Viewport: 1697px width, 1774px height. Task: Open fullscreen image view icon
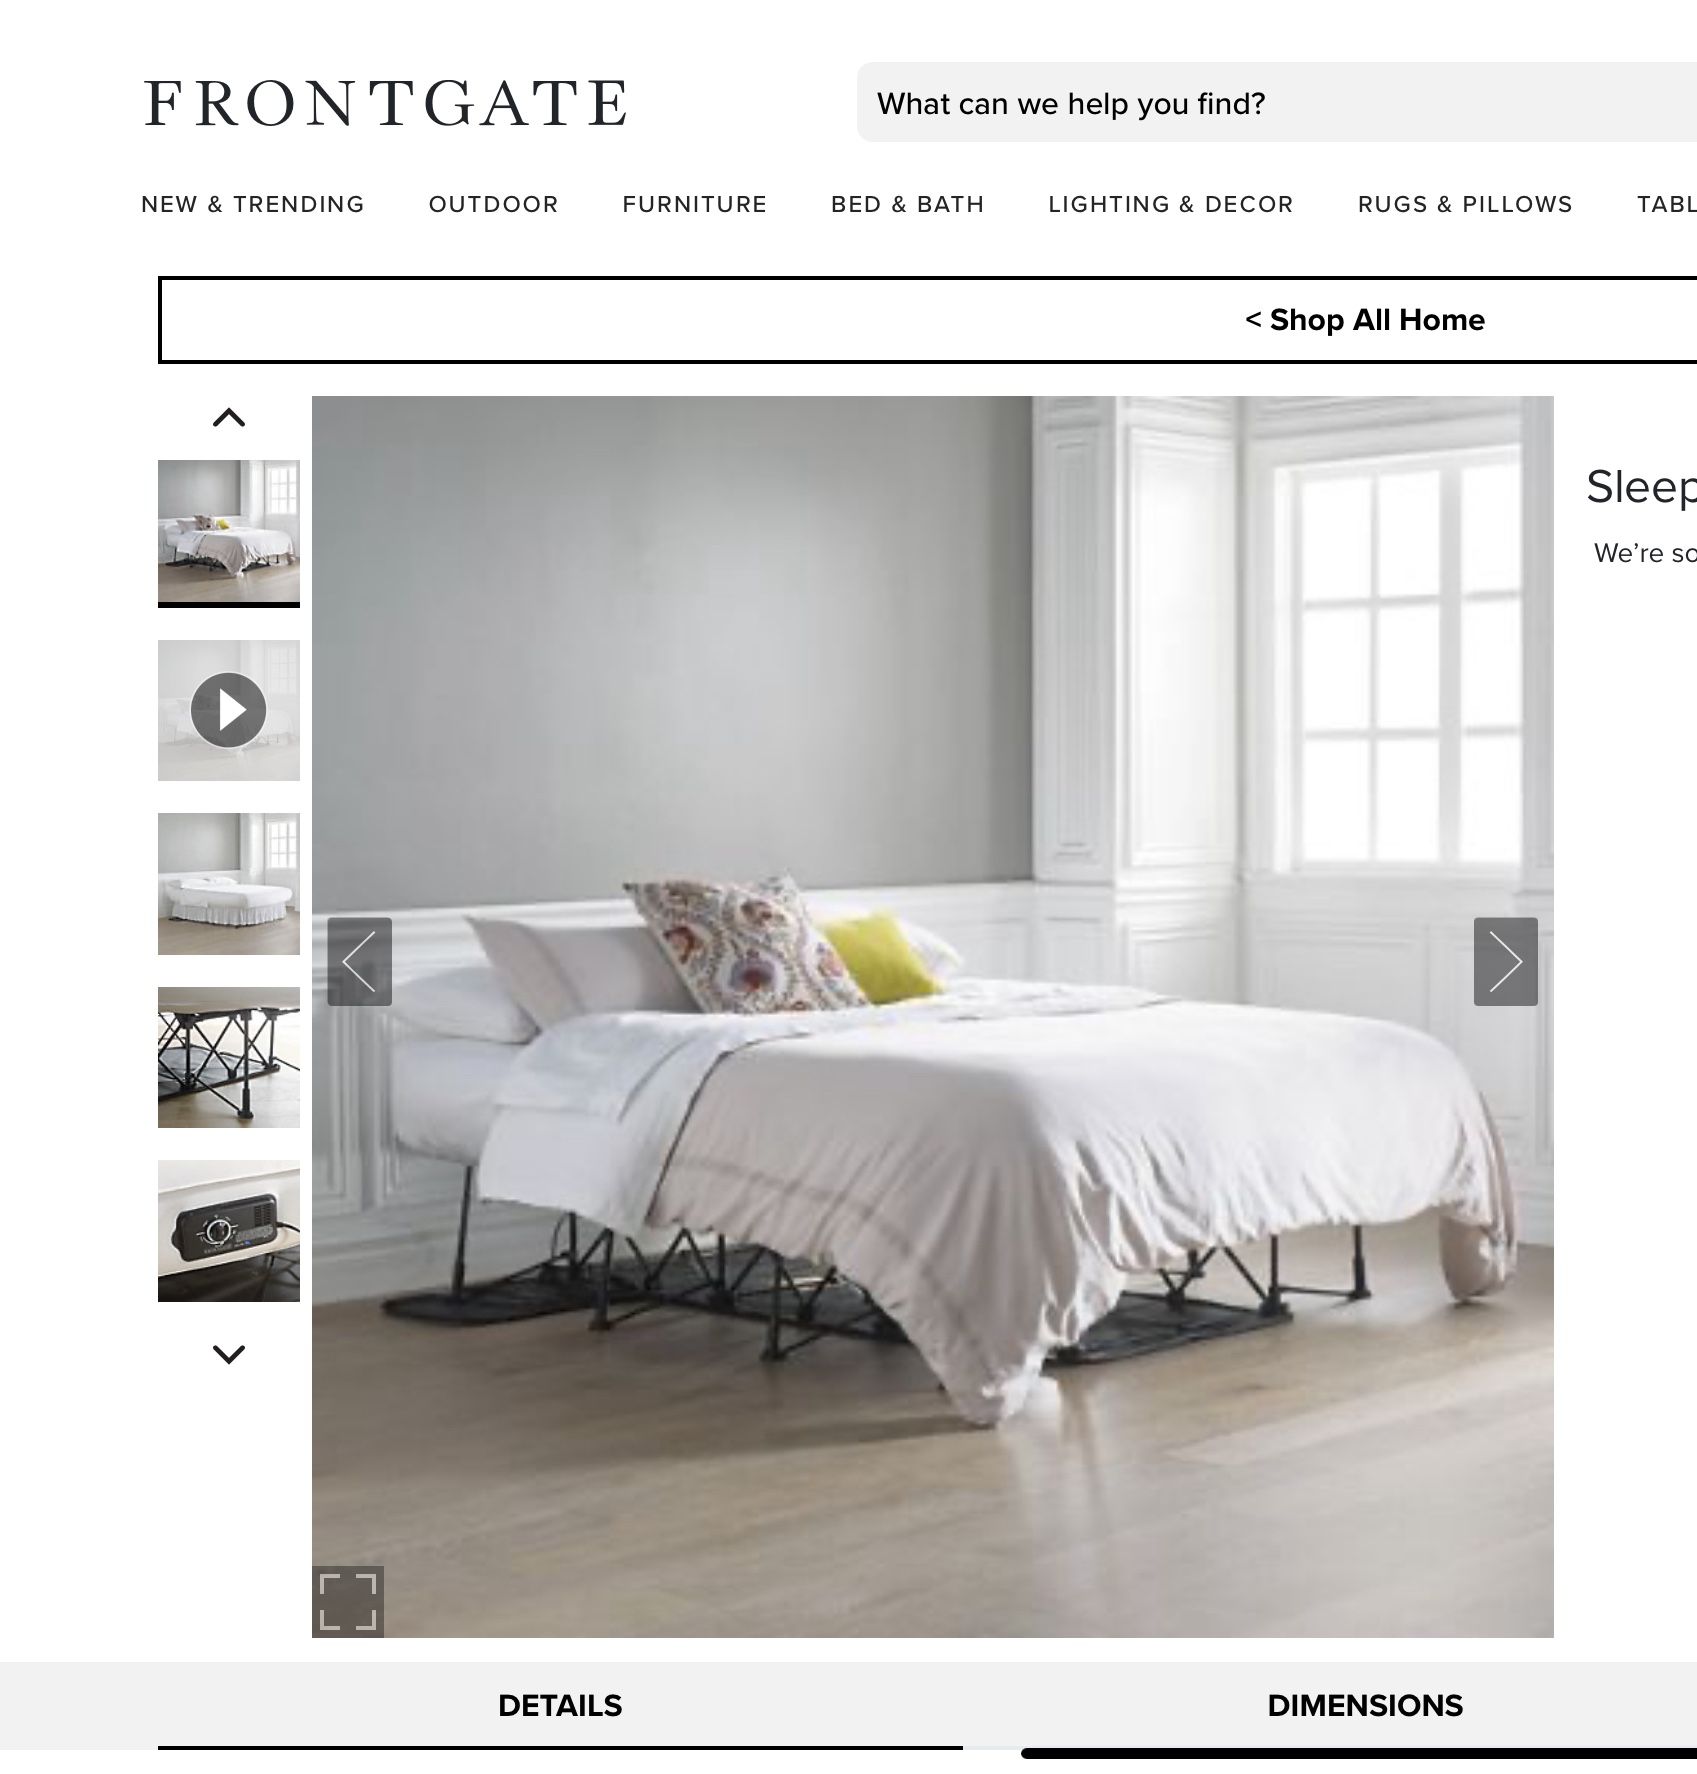[348, 1601]
